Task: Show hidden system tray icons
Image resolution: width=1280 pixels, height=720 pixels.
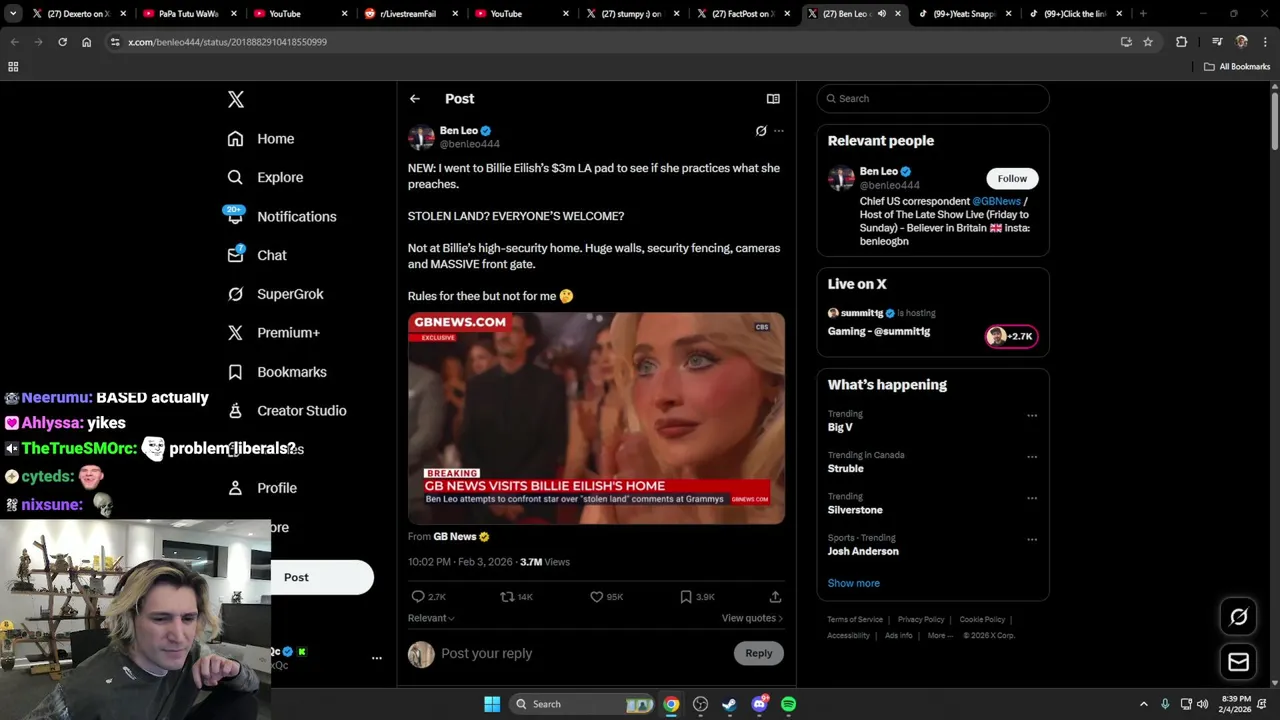Action: pyautogui.click(x=1144, y=704)
